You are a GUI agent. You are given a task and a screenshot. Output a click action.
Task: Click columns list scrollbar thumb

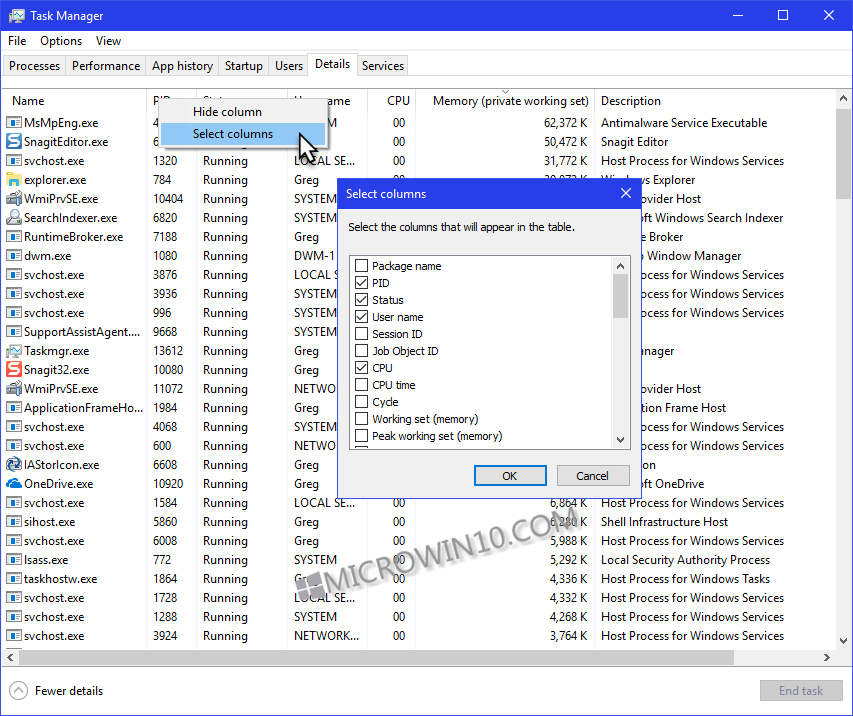click(x=620, y=296)
